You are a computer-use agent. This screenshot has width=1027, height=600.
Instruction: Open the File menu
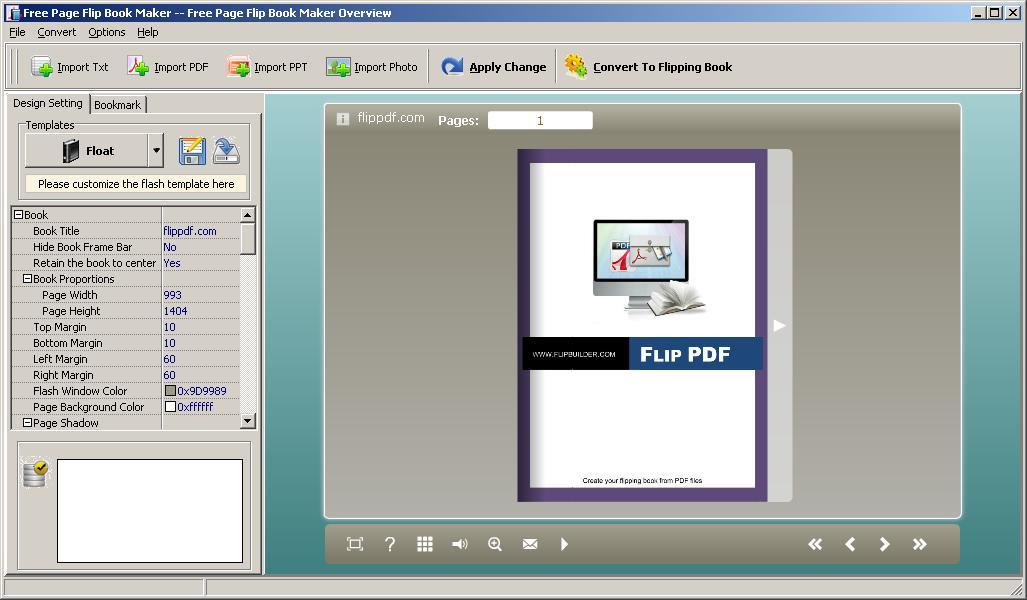[x=17, y=32]
